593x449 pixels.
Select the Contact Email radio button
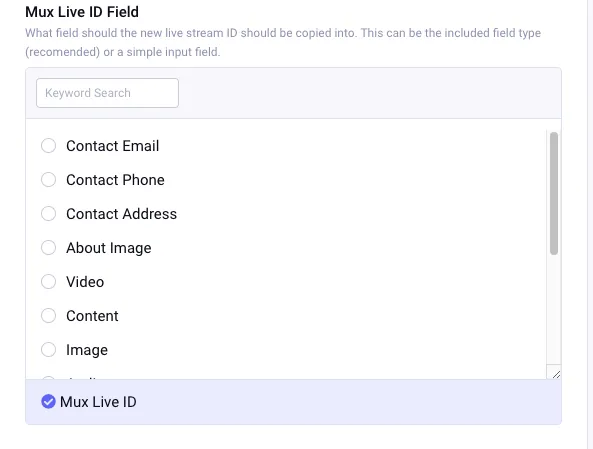click(48, 146)
